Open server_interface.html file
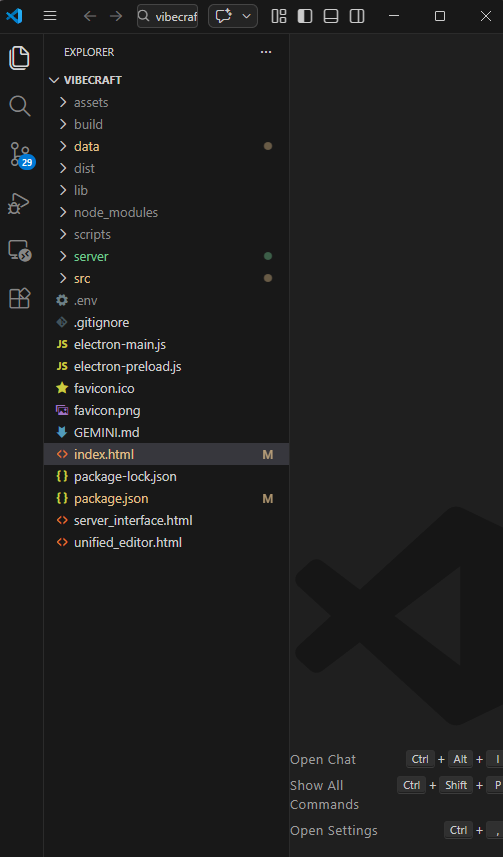 [166, 520]
